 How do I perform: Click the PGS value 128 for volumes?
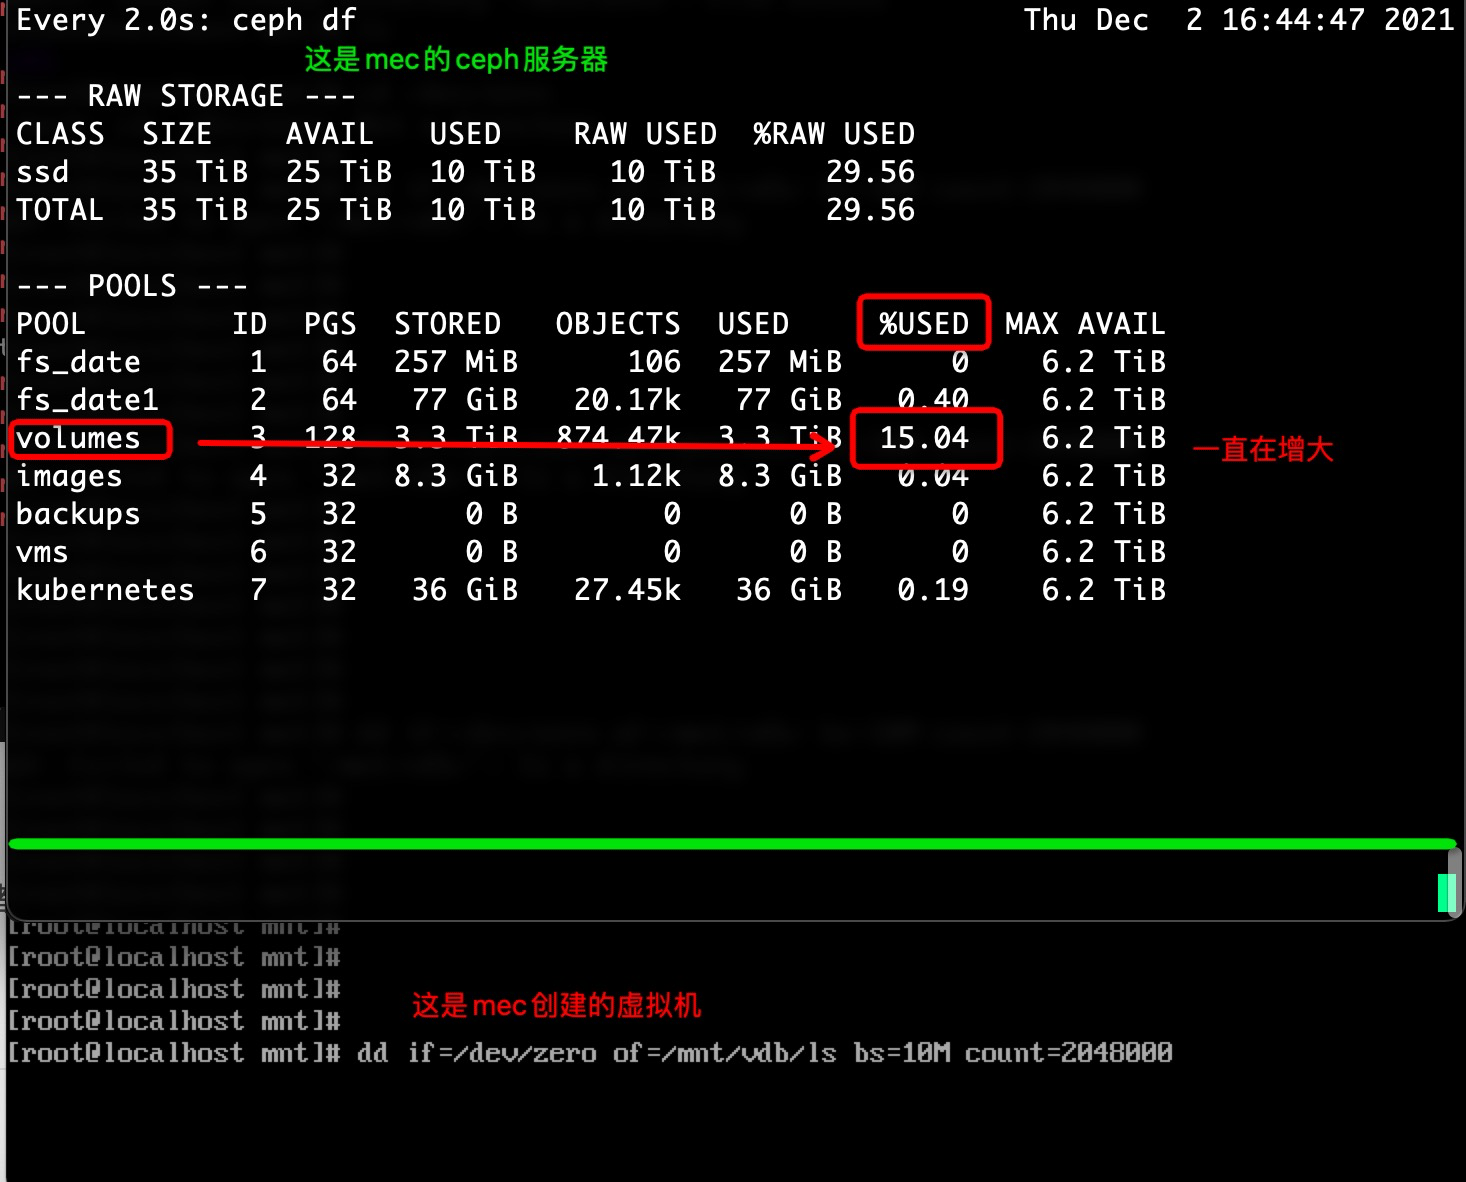point(330,438)
